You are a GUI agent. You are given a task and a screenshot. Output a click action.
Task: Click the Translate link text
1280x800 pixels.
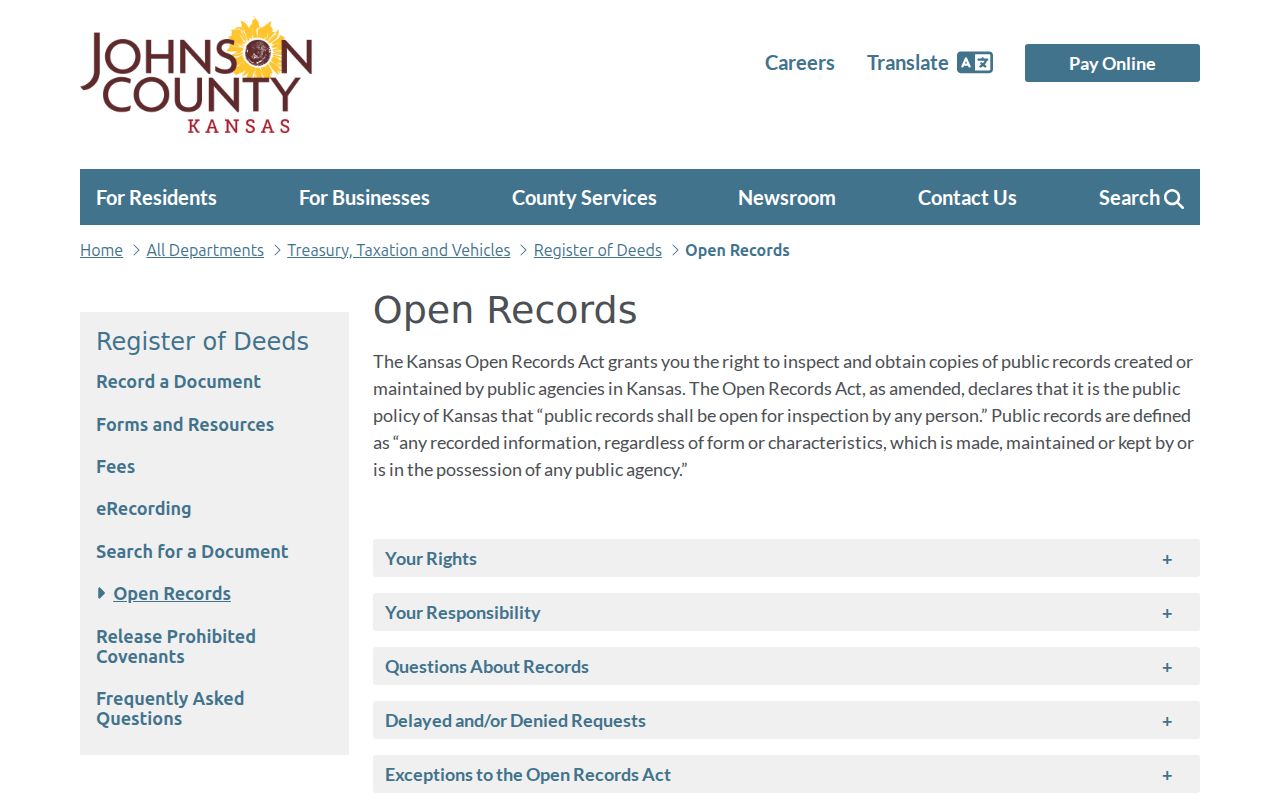point(908,63)
